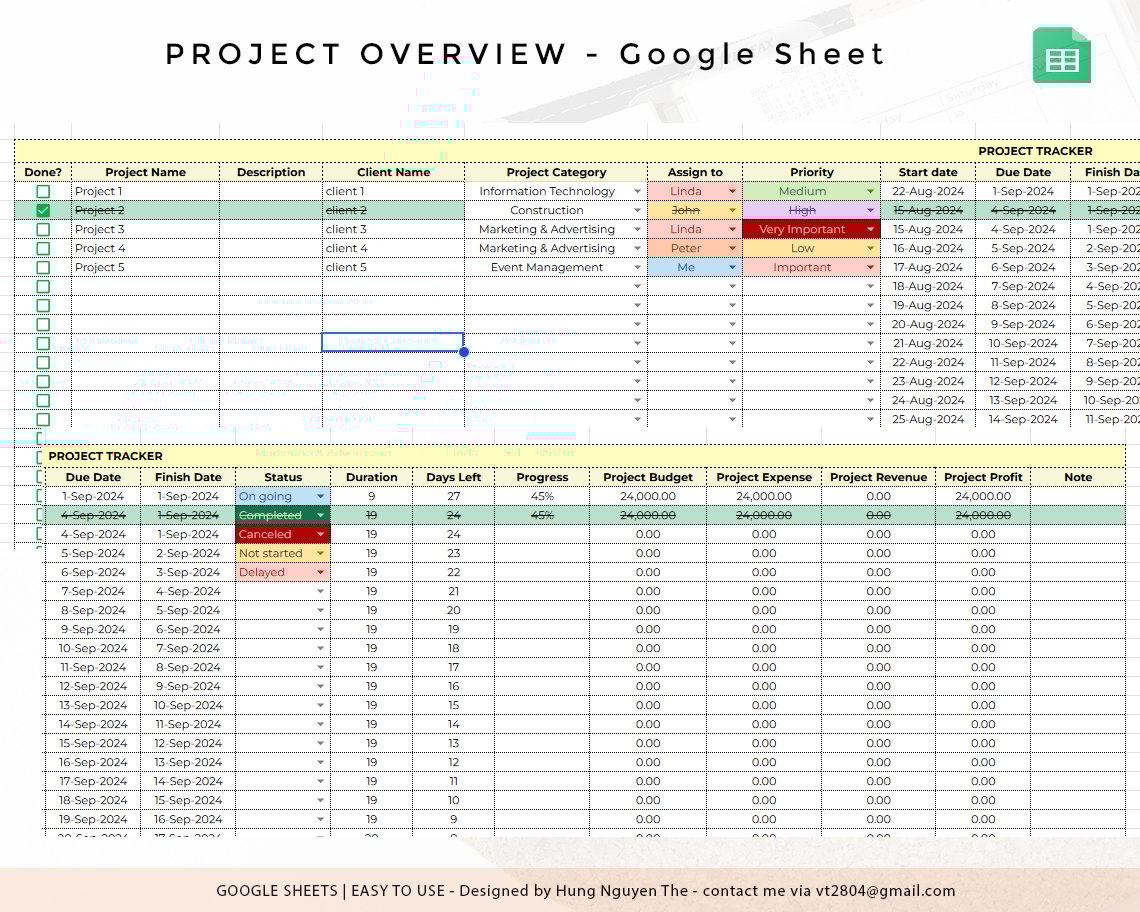Click the Project Expense header
Screen dimensions: 1140x912
(764, 477)
